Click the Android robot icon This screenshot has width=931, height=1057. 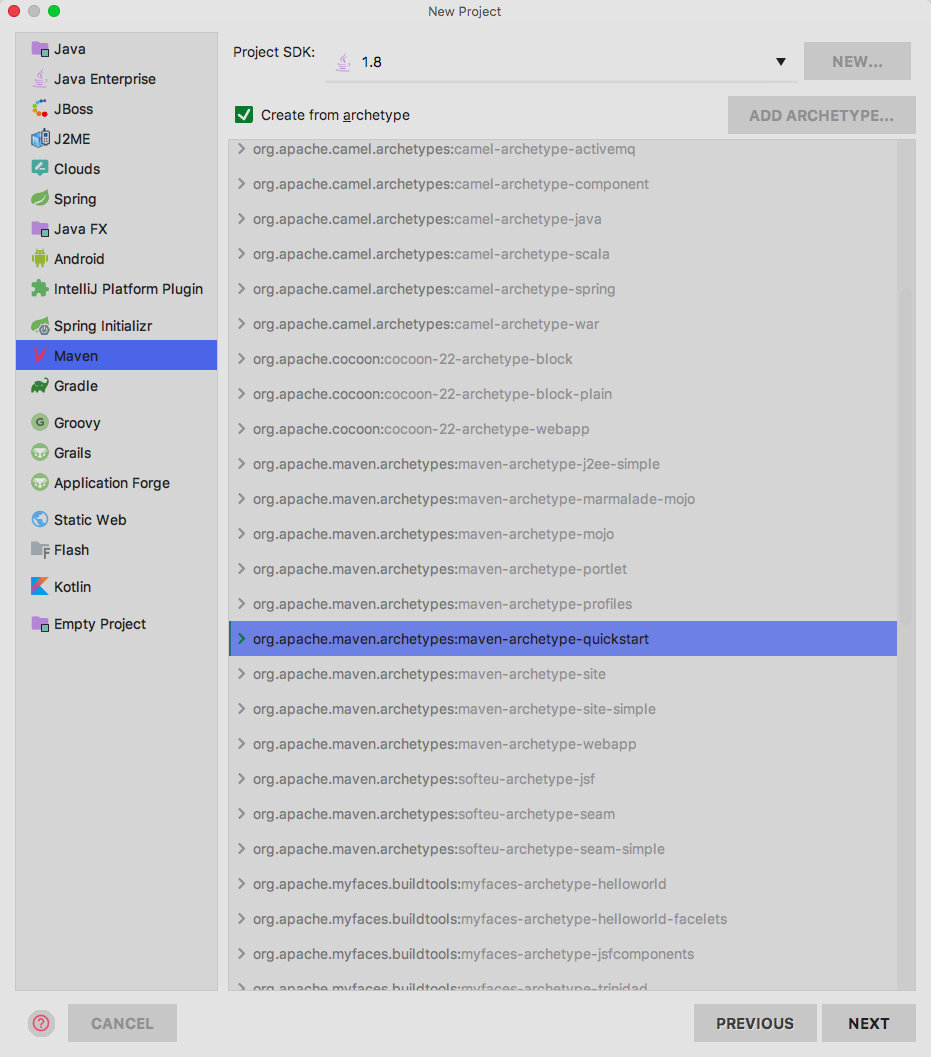(x=40, y=259)
